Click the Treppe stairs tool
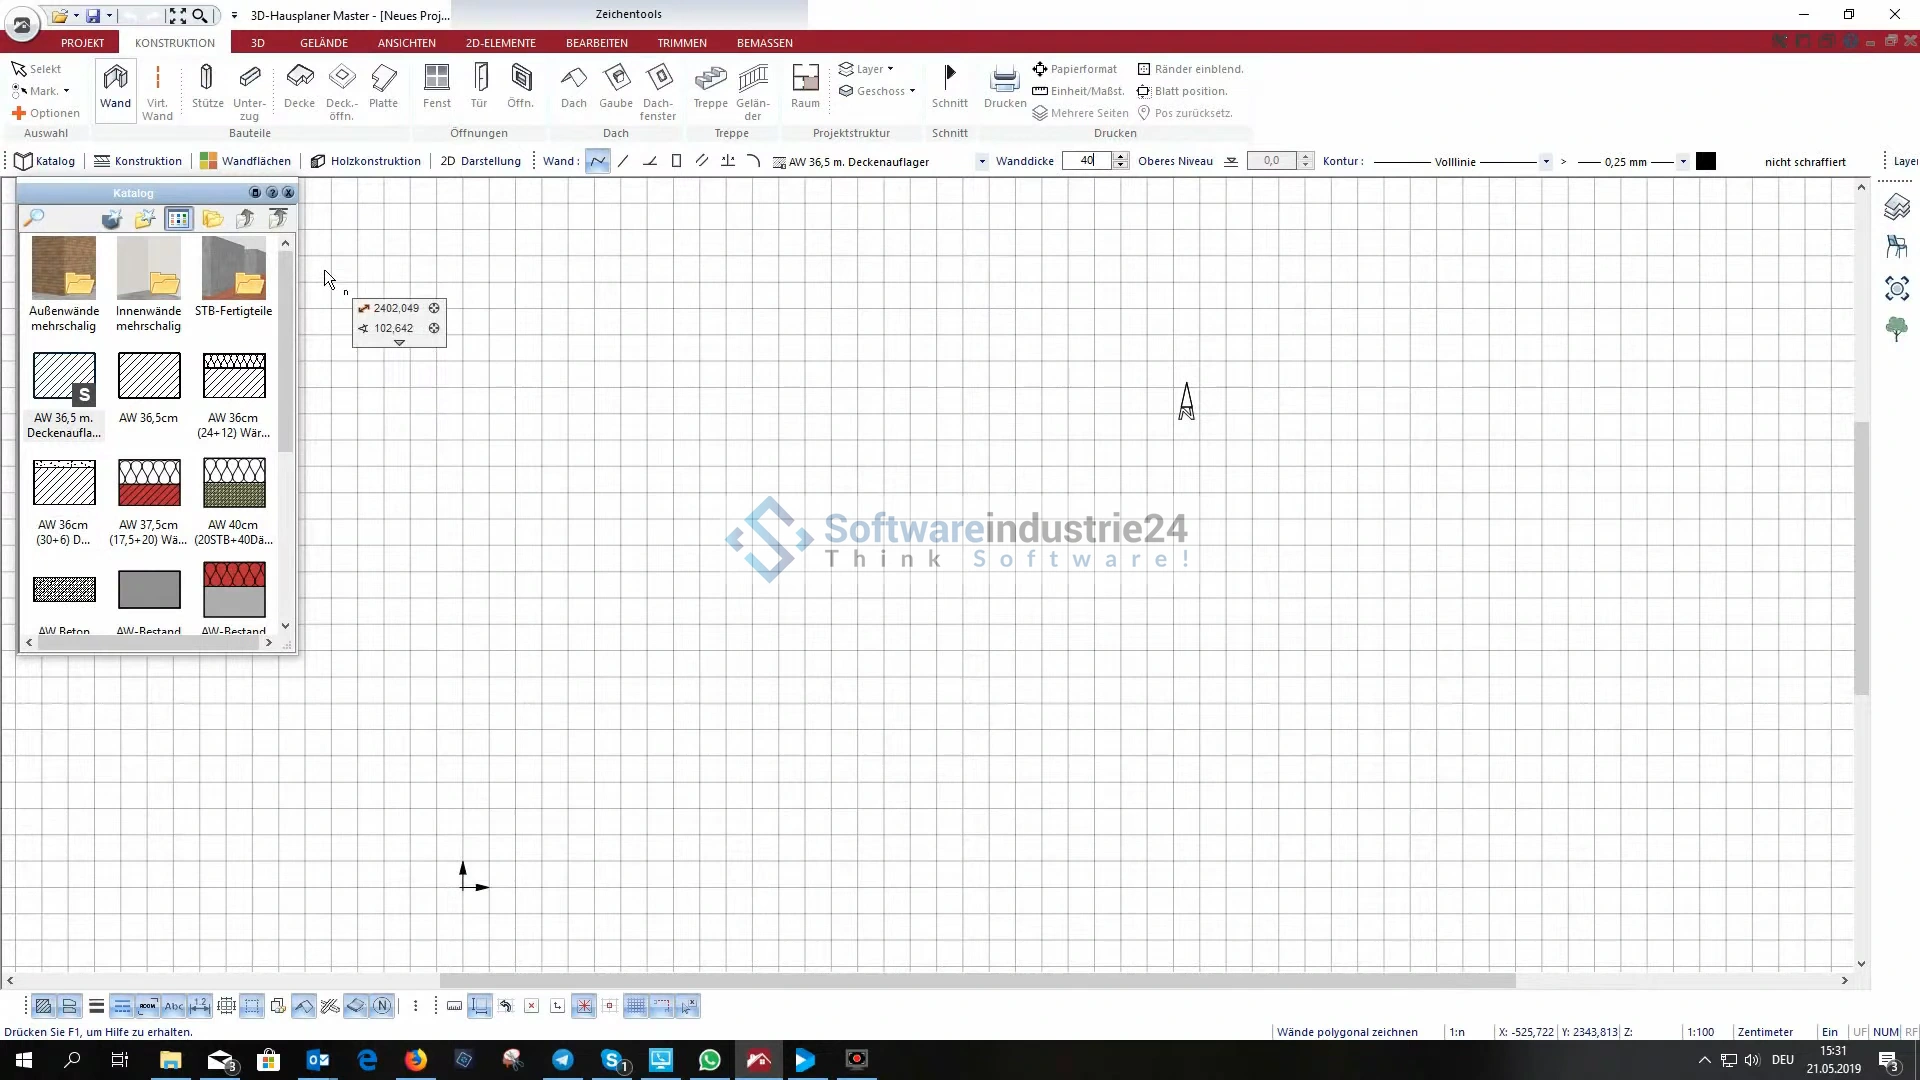 (x=710, y=88)
